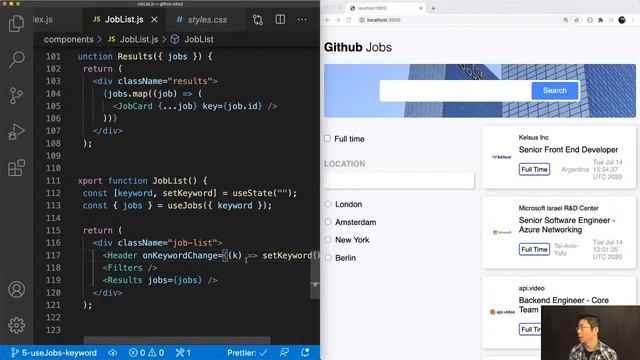The height and width of the screenshot is (360, 640).
Task: Select the New York location option
Action: click(x=328, y=240)
